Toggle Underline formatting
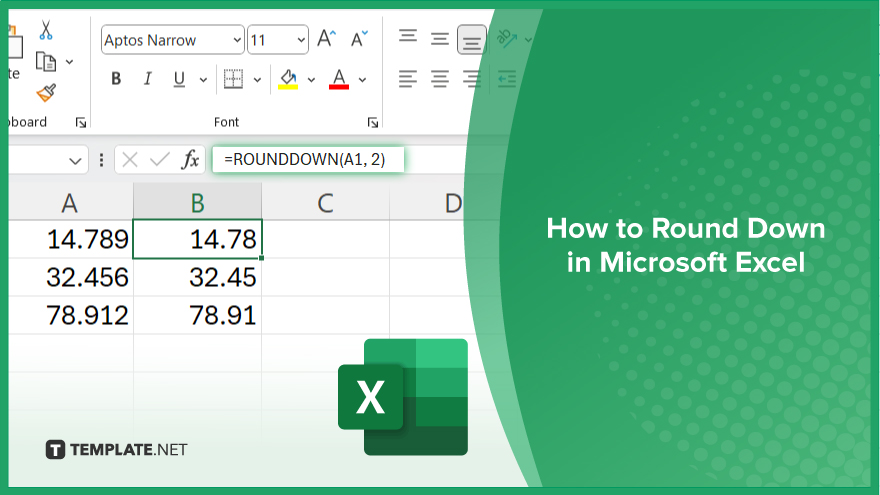 (x=179, y=79)
